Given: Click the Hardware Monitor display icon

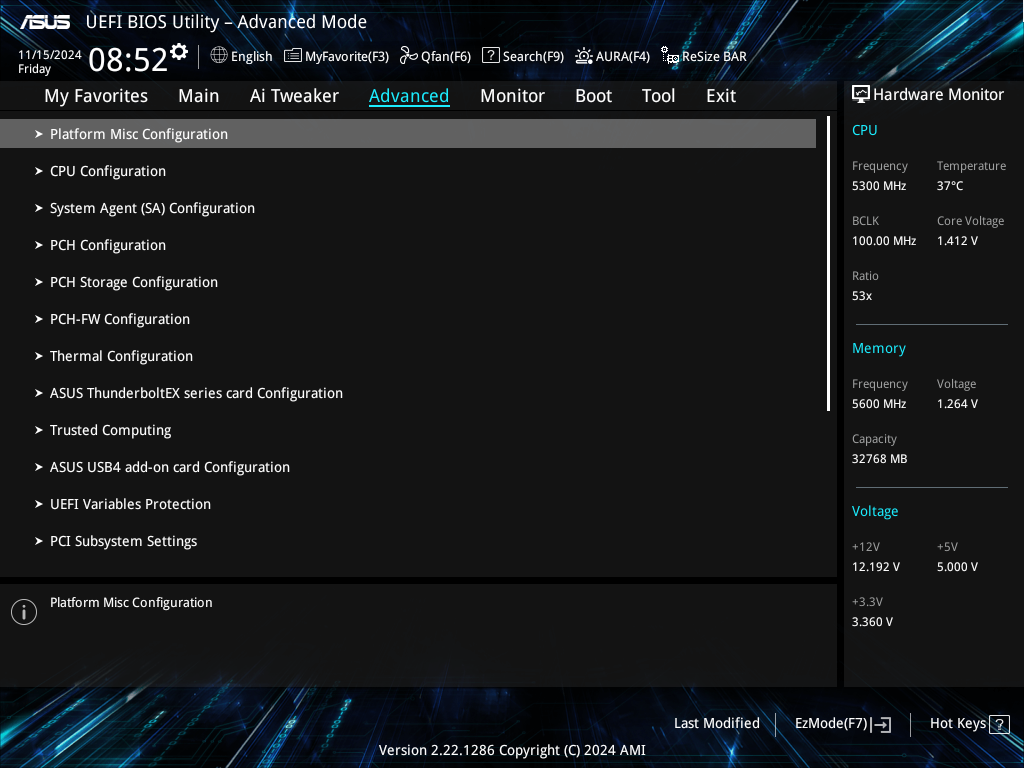Looking at the screenshot, I should (x=861, y=95).
